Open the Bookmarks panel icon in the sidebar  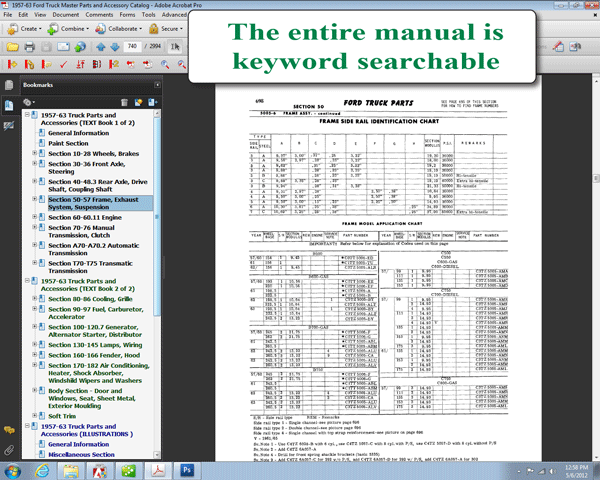coord(9,105)
